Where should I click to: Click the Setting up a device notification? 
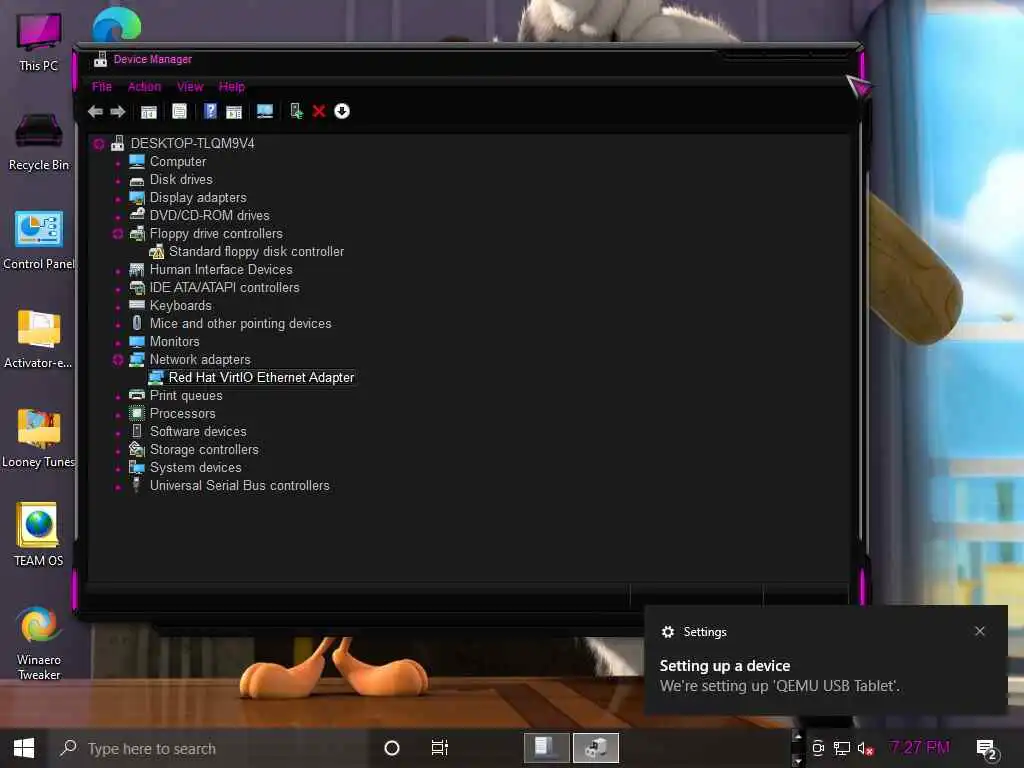coord(825,660)
